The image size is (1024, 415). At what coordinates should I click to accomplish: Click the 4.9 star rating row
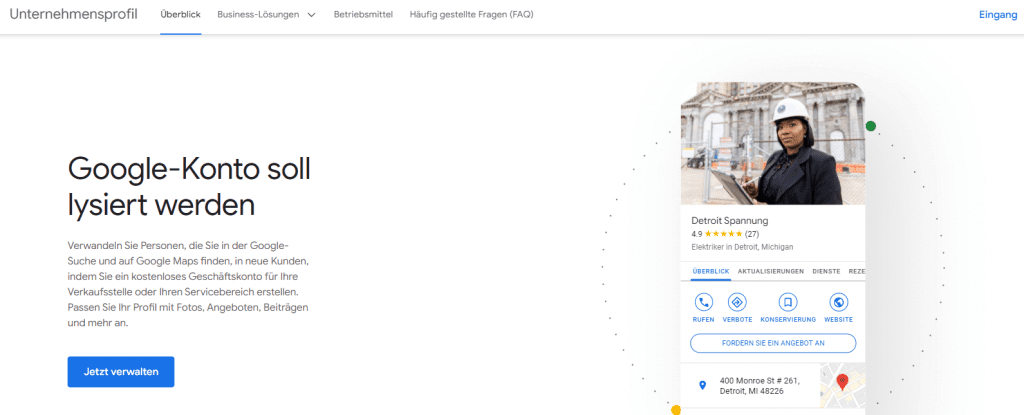click(x=725, y=234)
